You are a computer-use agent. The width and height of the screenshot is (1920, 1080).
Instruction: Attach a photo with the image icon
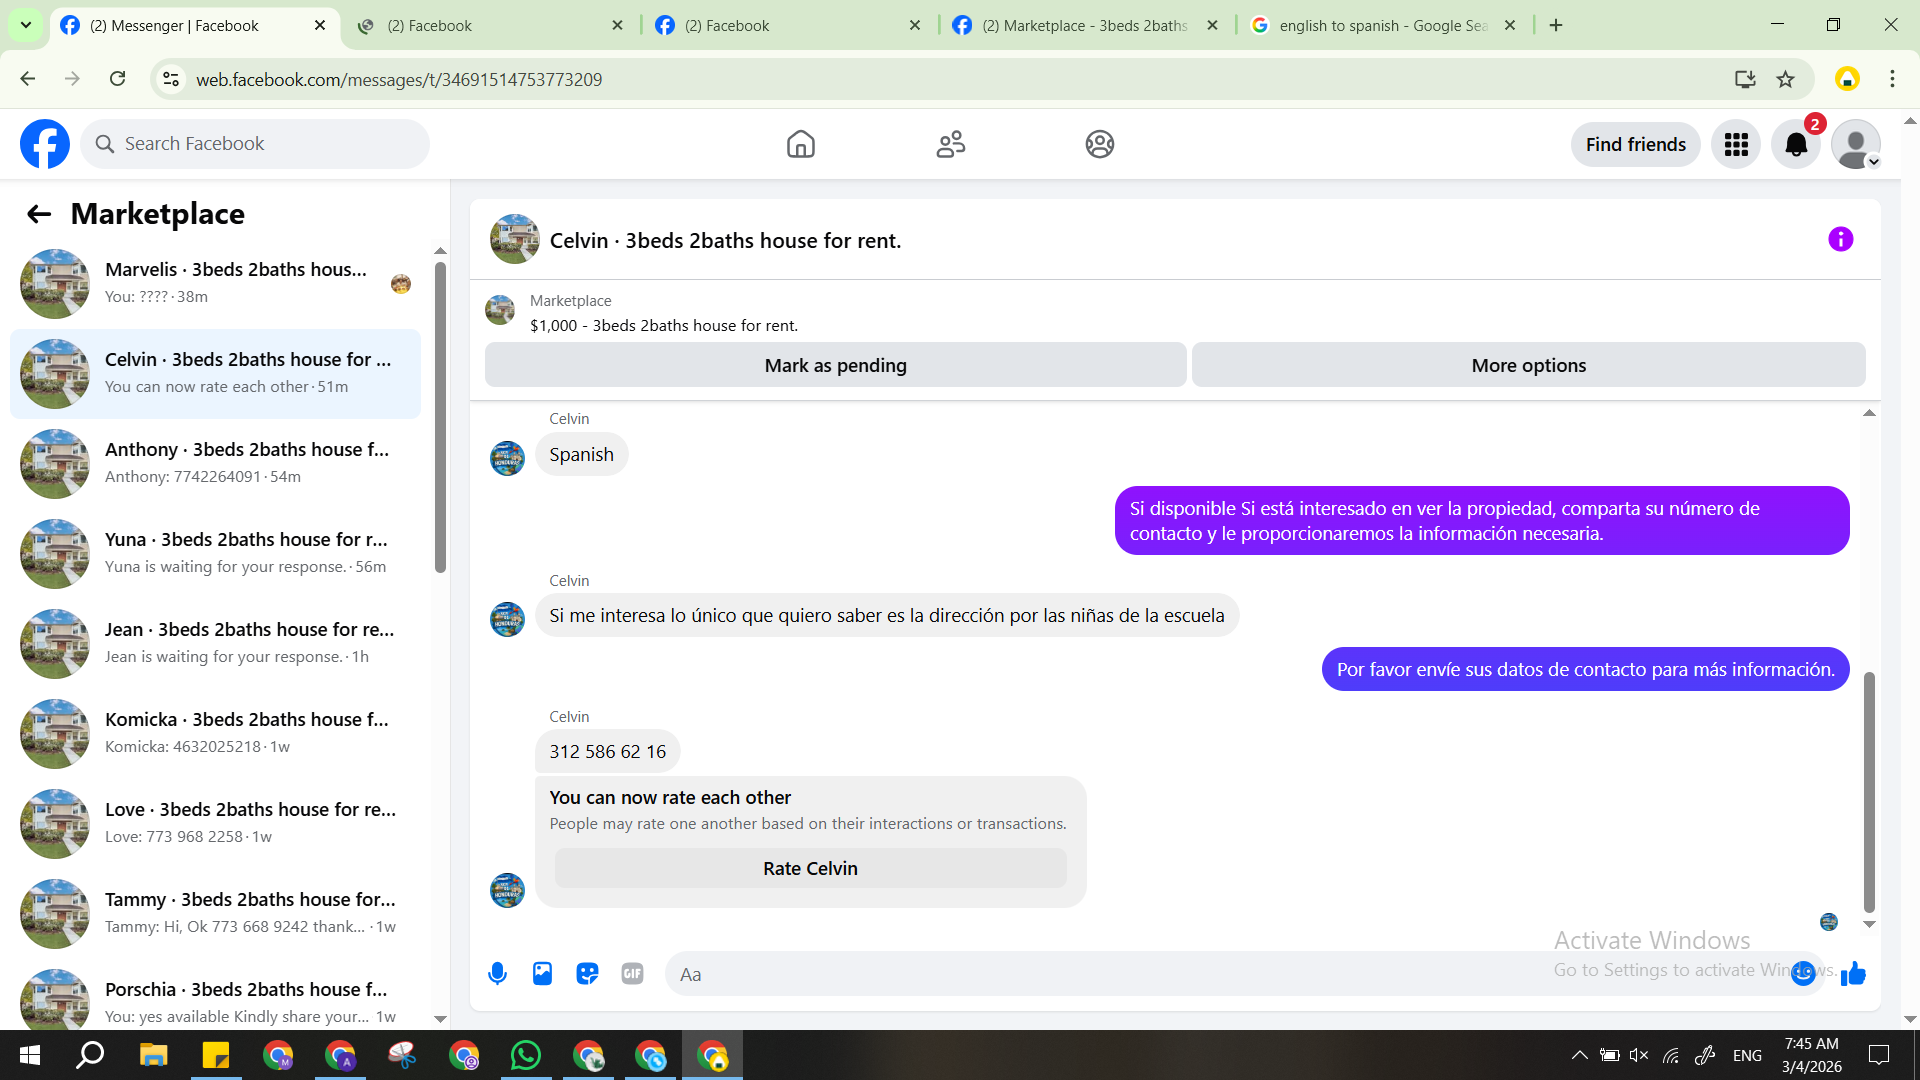coord(542,973)
